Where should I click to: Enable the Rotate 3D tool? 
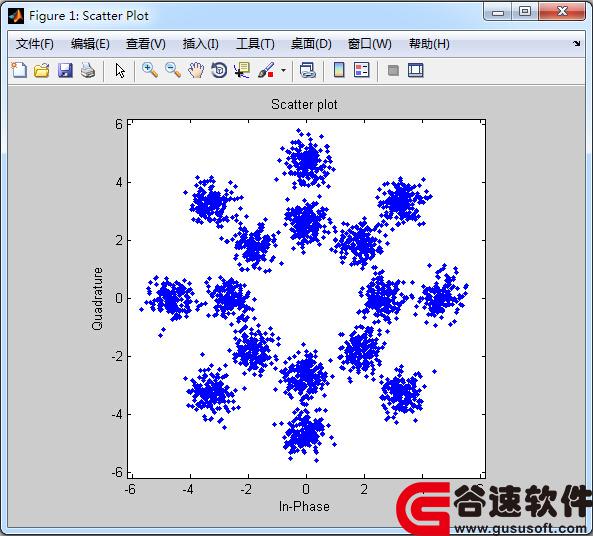coord(219,70)
